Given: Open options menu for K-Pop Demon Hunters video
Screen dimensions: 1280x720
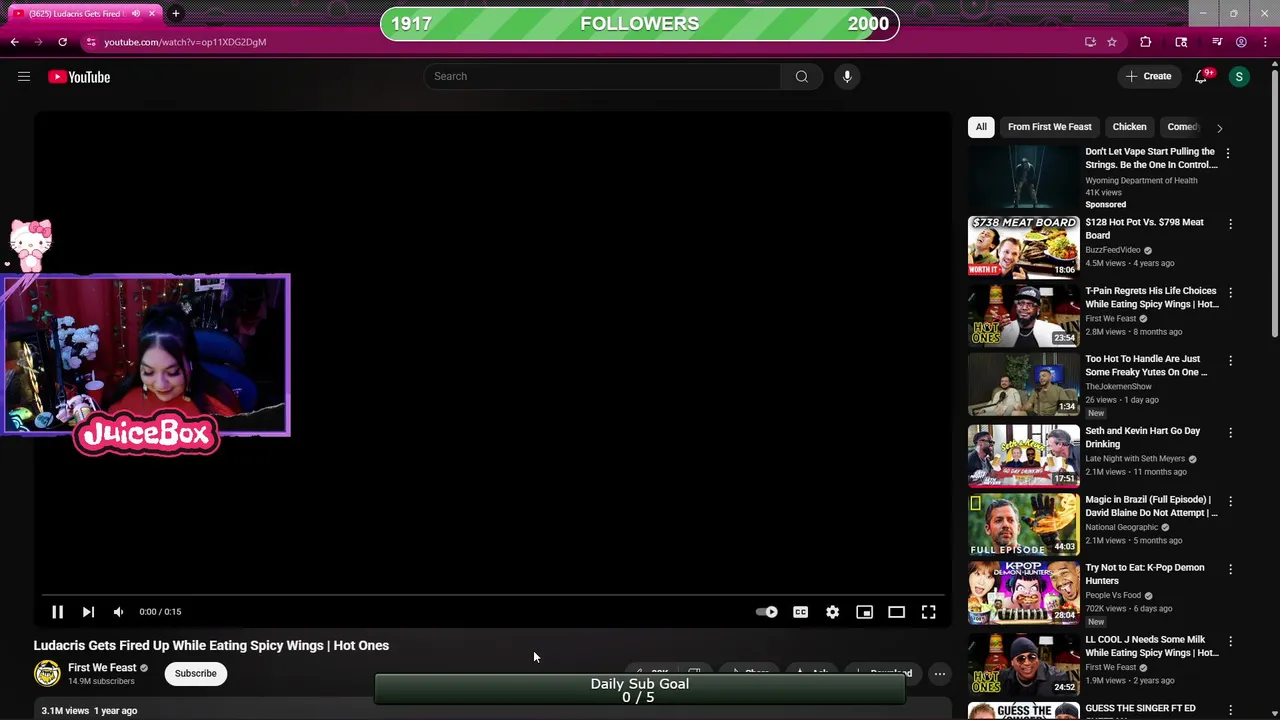Looking at the screenshot, I should [x=1230, y=569].
